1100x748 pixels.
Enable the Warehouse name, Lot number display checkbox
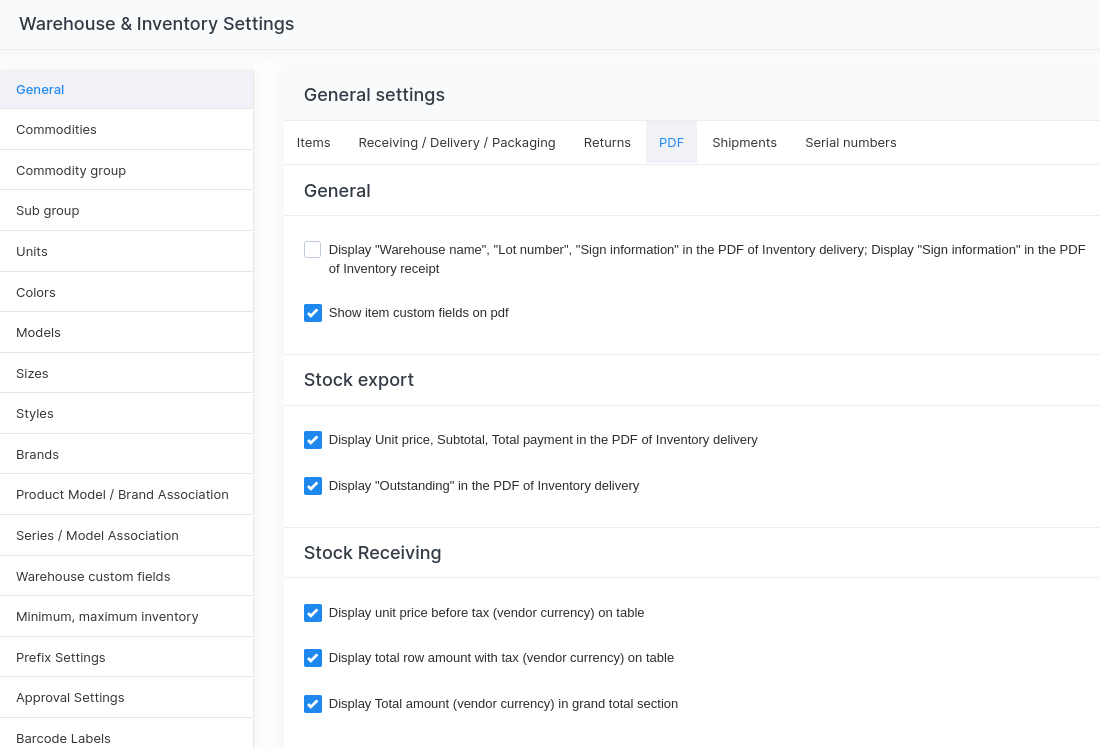pyautogui.click(x=313, y=250)
